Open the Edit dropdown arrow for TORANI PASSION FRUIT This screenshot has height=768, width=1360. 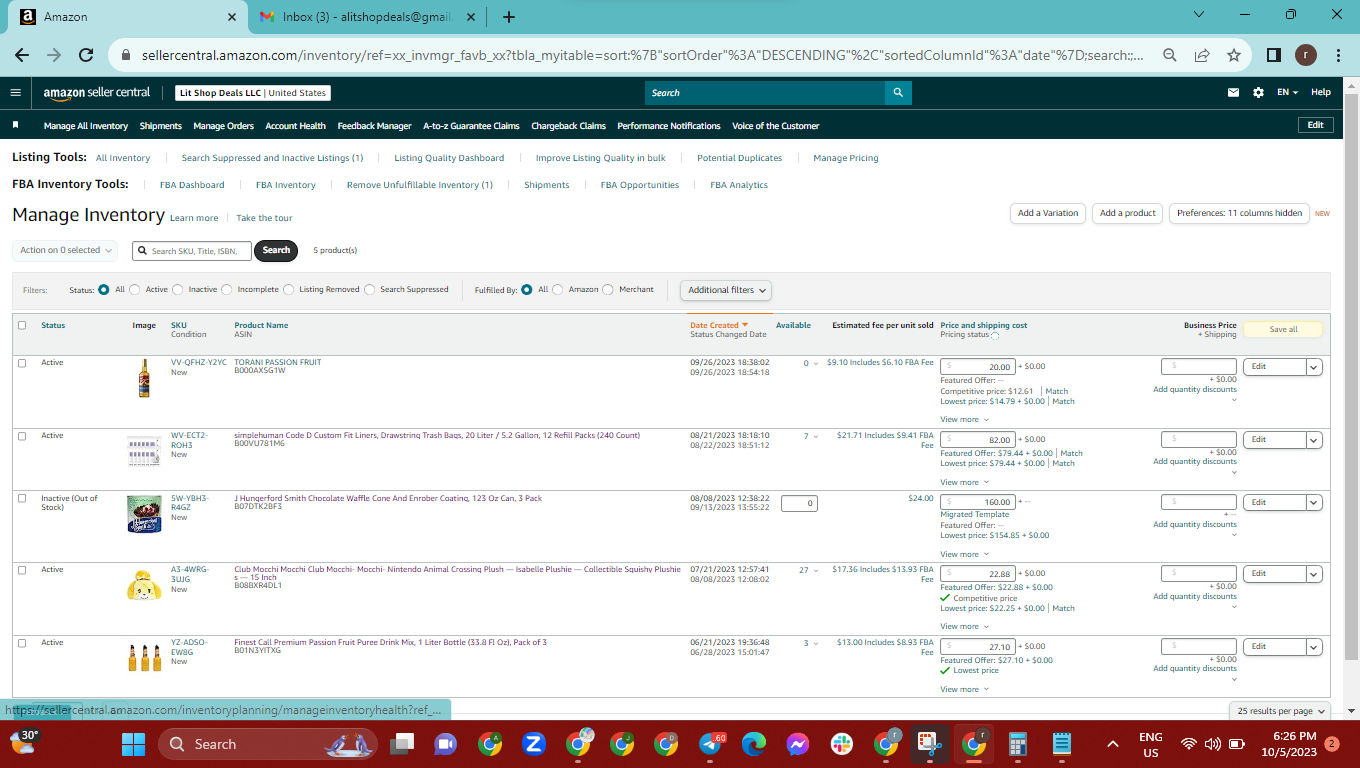1315,367
